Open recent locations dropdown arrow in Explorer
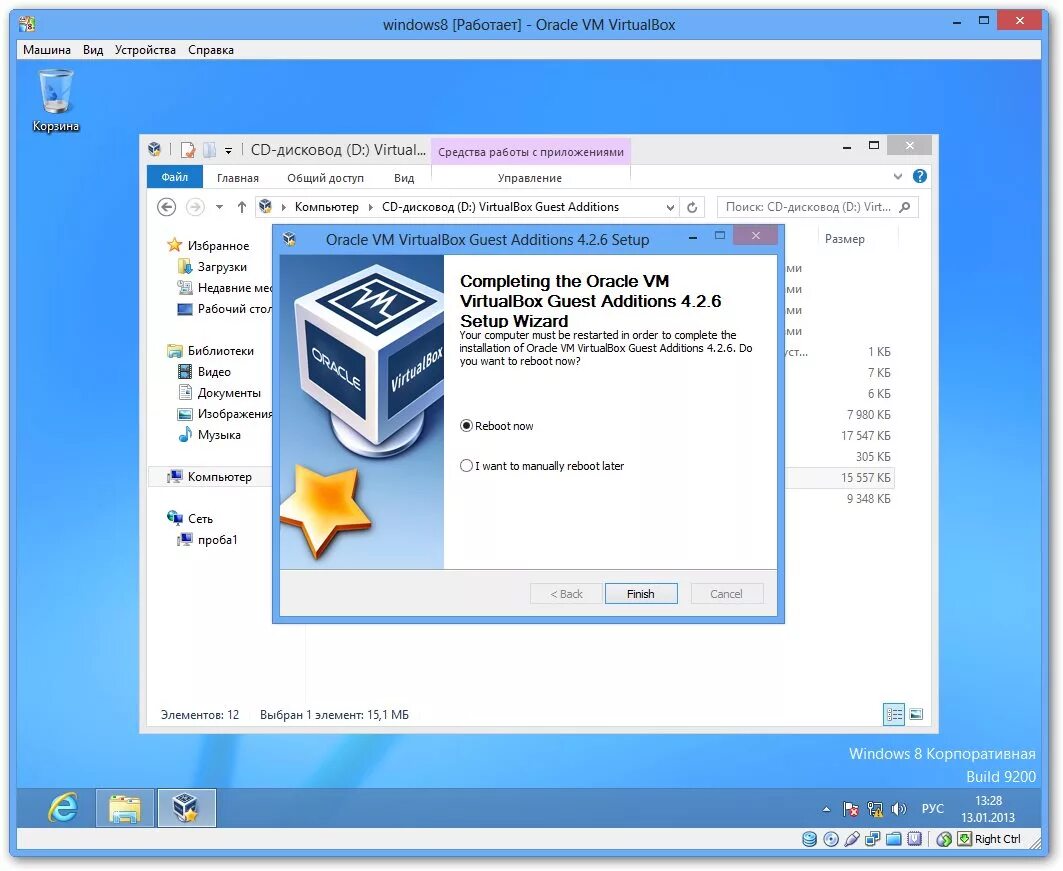 point(219,207)
